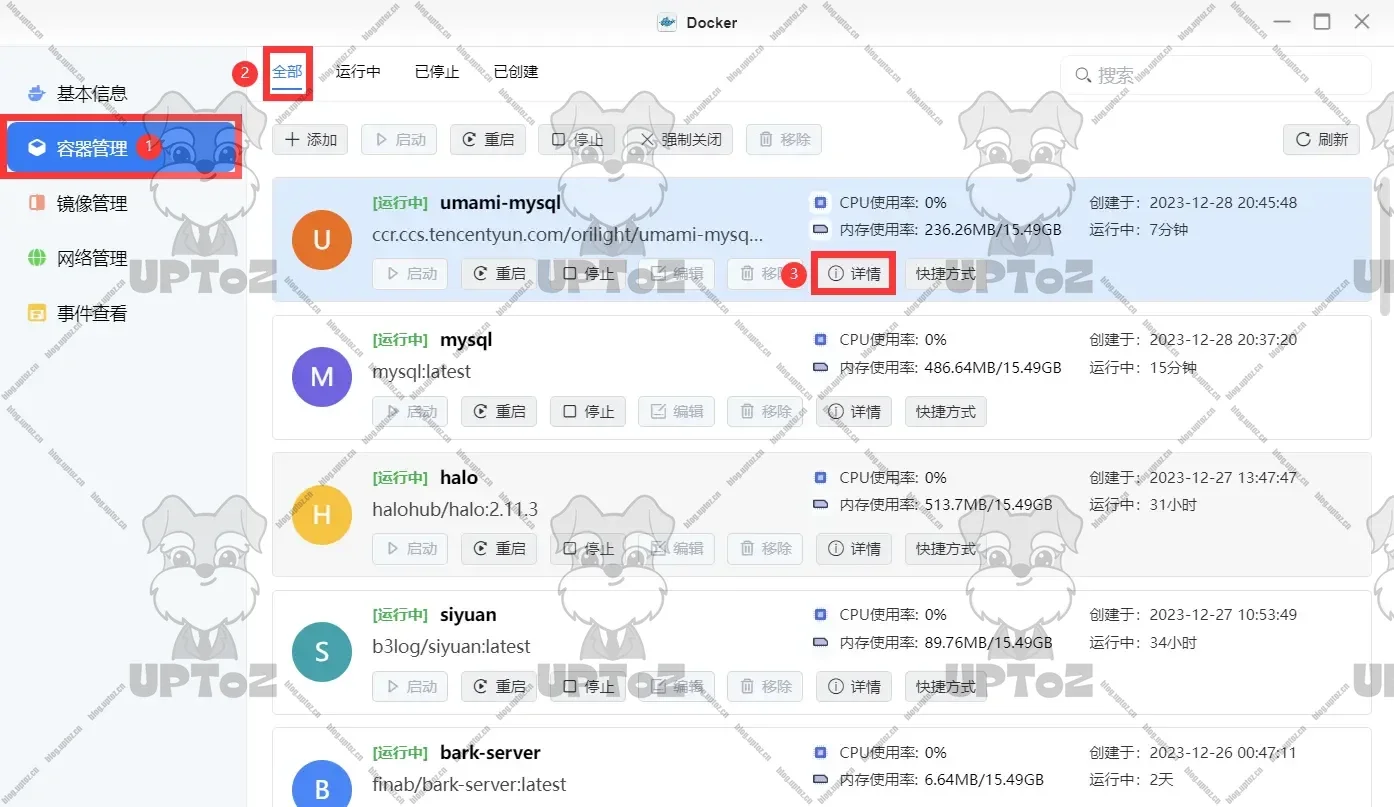The height and width of the screenshot is (807, 1394).
Task: Switch to the 运行中 tab
Action: (358, 72)
